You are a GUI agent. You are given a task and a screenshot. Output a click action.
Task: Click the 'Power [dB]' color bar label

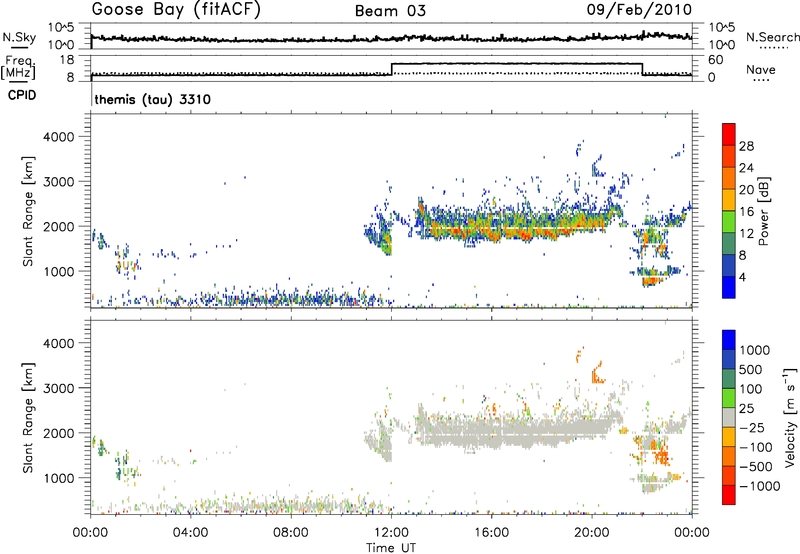point(764,211)
